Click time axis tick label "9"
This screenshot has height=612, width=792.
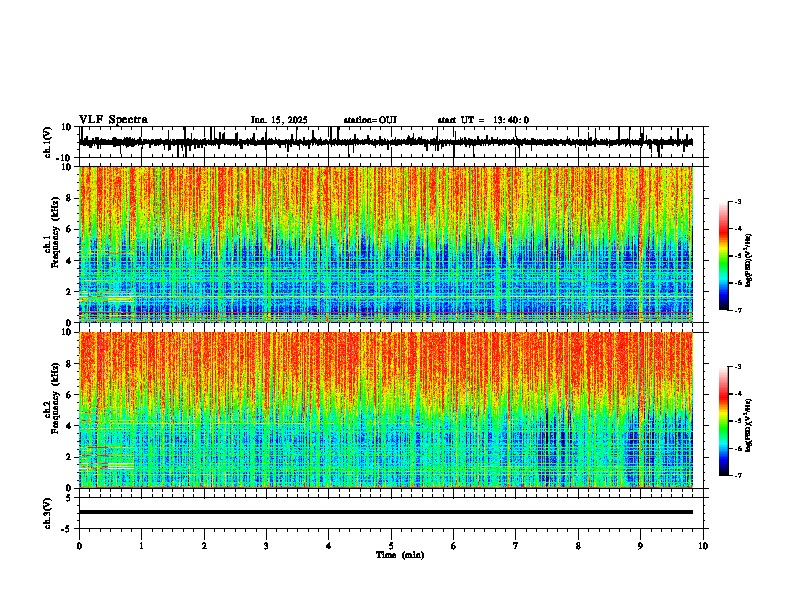point(640,546)
